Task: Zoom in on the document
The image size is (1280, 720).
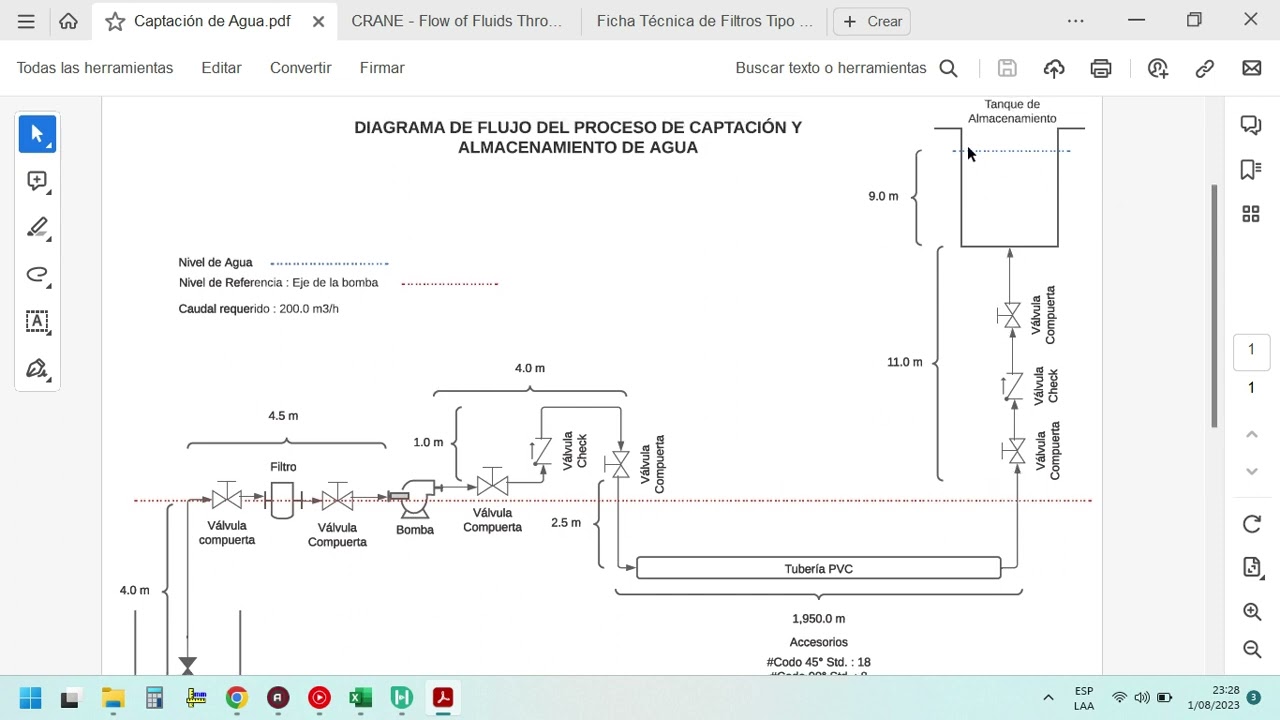Action: [1252, 611]
